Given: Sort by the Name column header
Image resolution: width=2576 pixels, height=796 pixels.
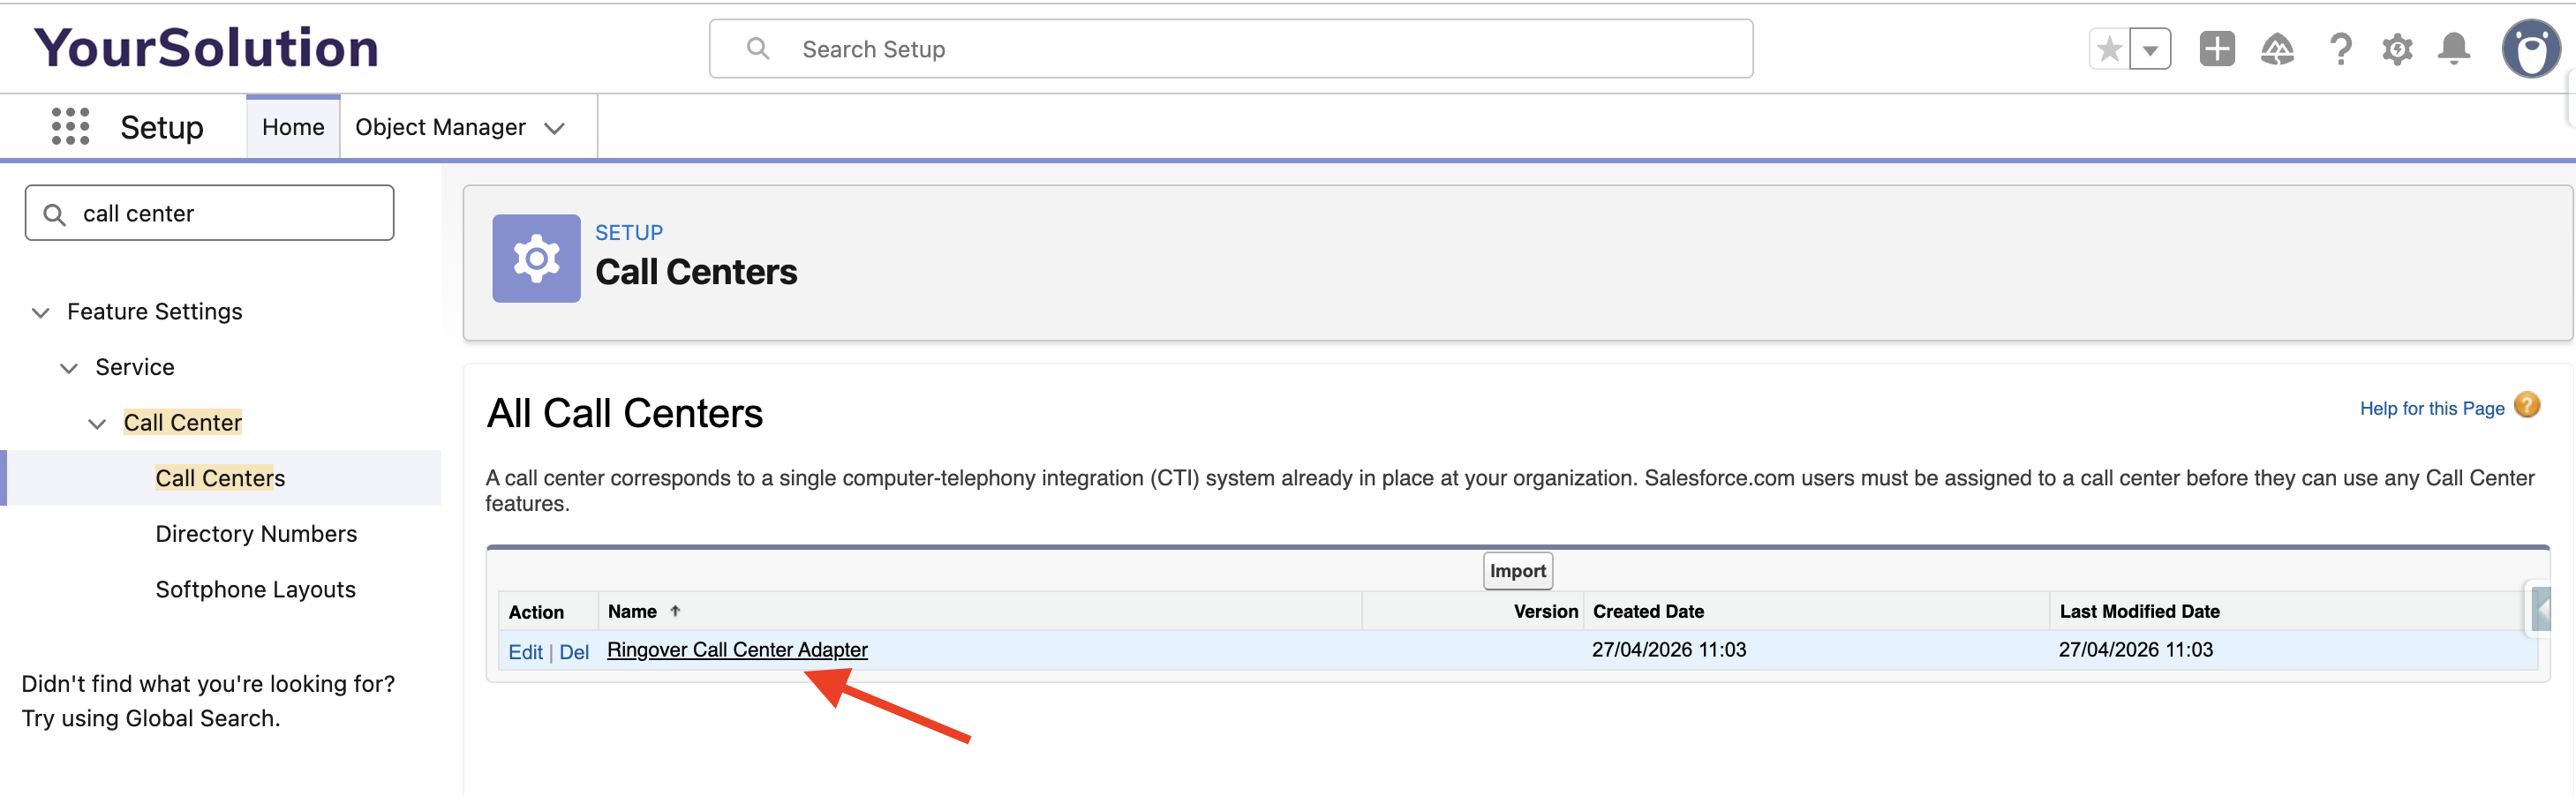Looking at the screenshot, I should coord(632,611).
